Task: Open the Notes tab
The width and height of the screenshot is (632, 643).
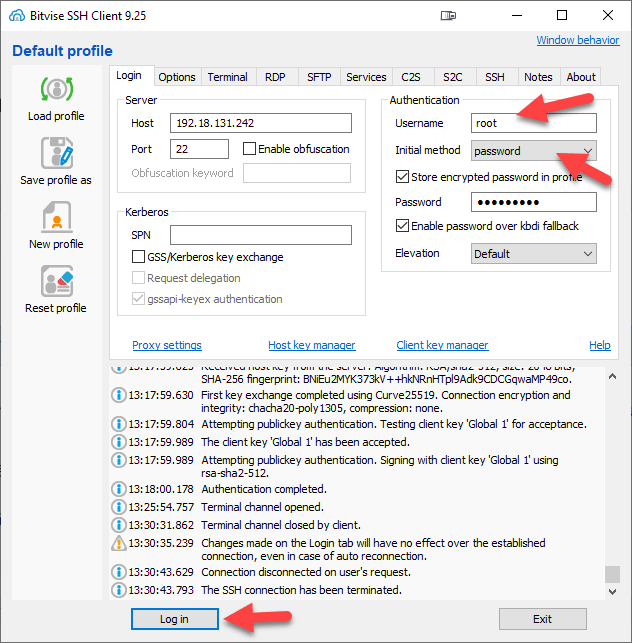Action: pos(538,77)
